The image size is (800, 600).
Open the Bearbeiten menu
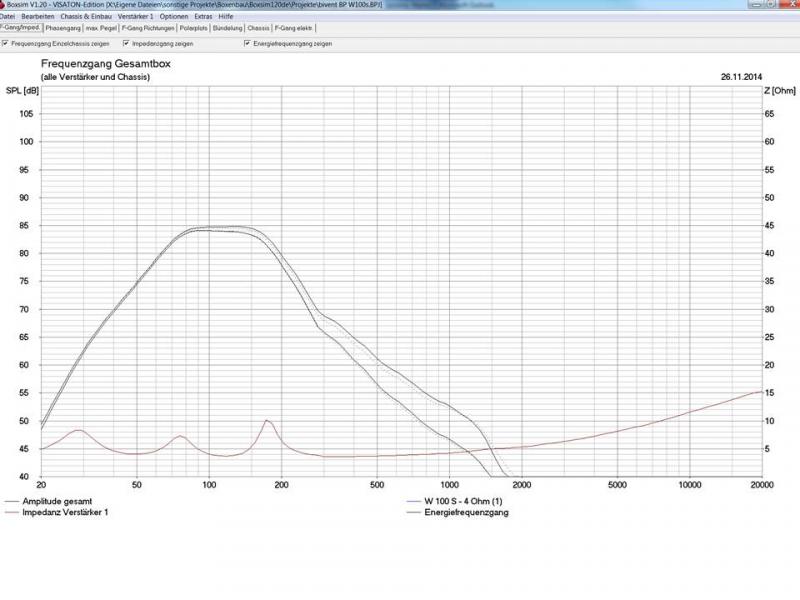37,17
